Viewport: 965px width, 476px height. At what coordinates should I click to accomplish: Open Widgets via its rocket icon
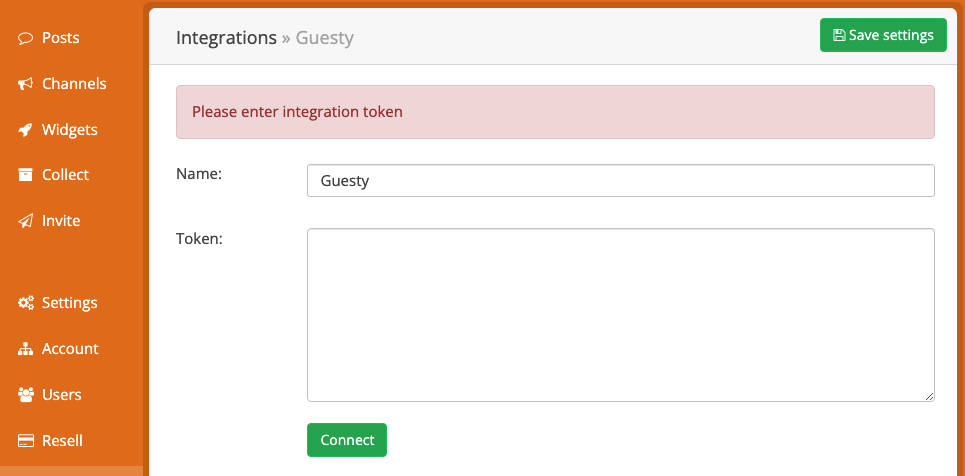point(25,131)
